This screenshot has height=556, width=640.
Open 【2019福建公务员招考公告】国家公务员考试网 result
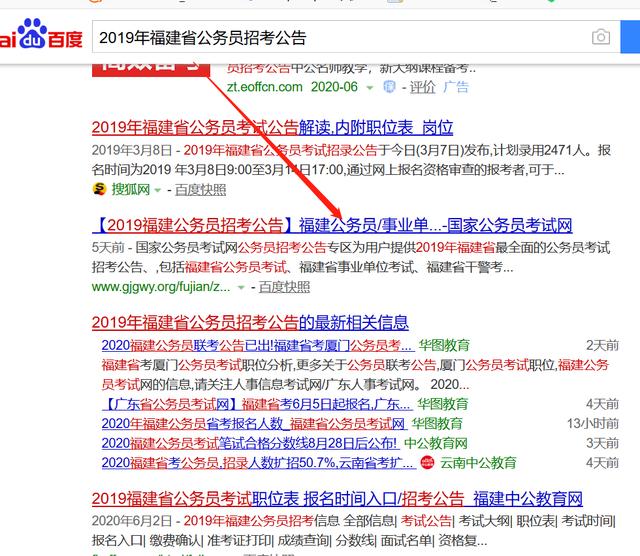click(332, 225)
